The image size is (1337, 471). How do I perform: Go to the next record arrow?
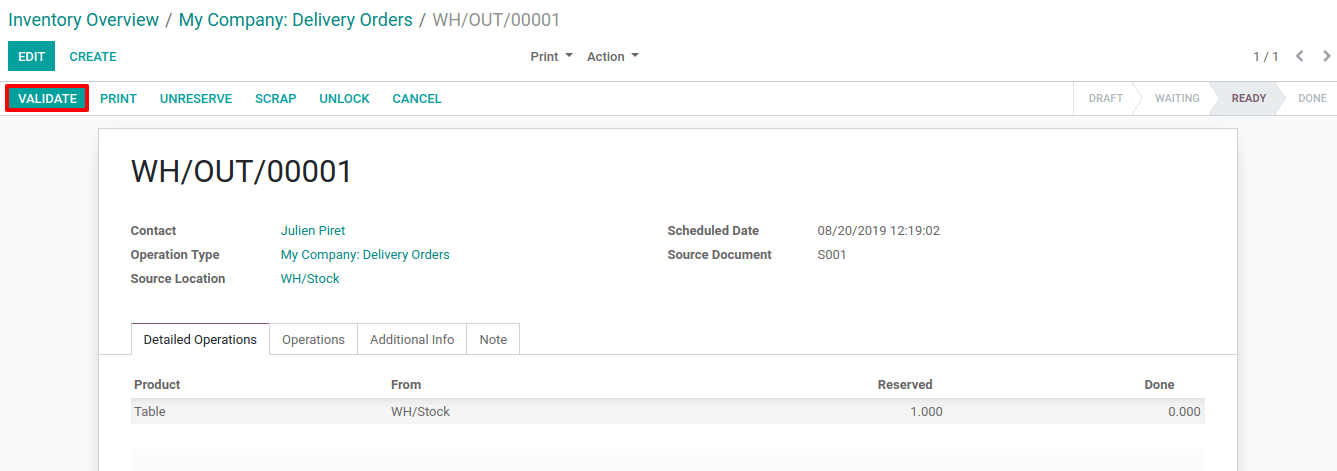[1326, 57]
